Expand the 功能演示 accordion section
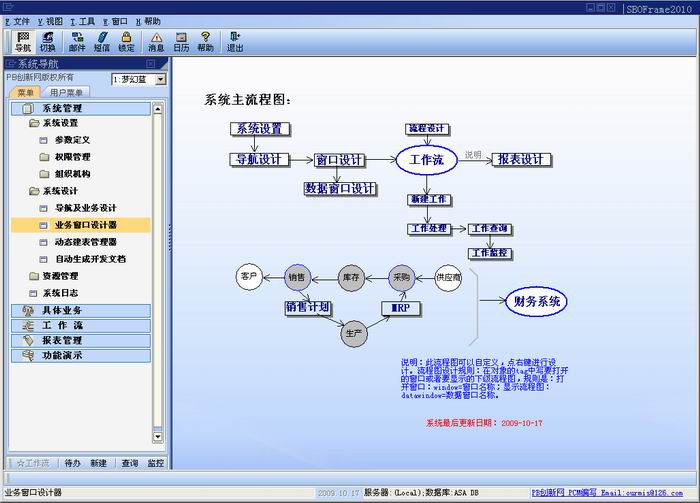This screenshot has height=503, width=700. (x=81, y=356)
